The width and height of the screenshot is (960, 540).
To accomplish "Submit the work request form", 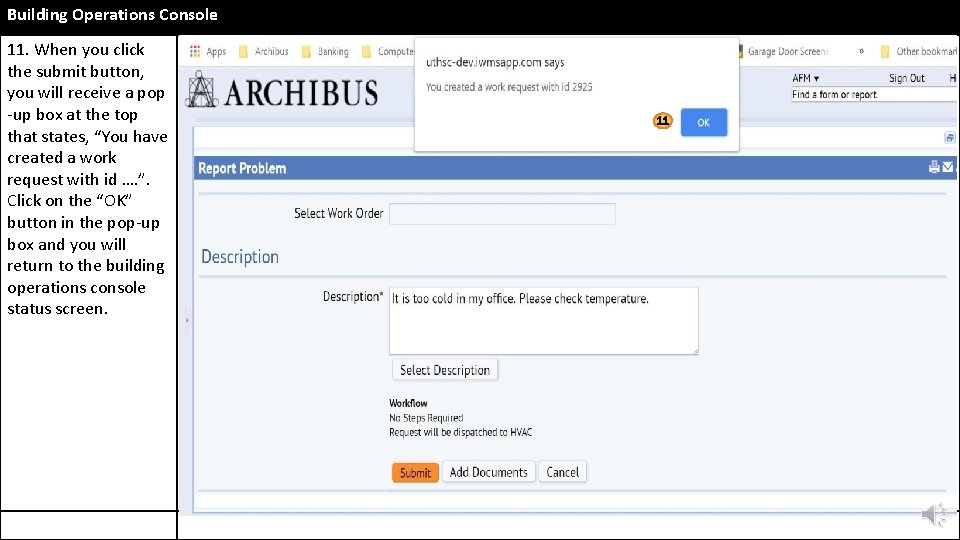I will point(415,473).
